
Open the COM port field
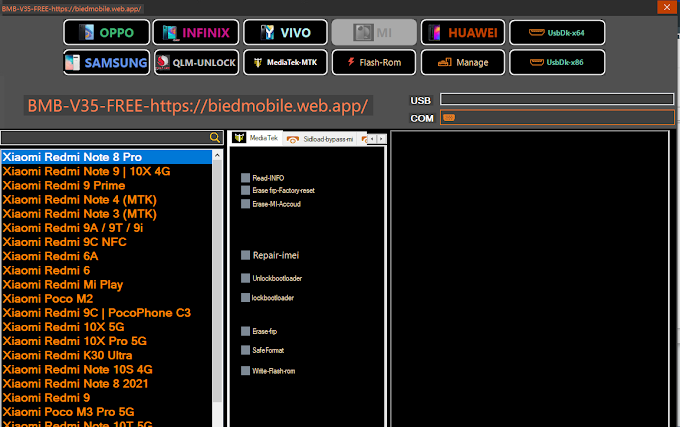pos(557,117)
